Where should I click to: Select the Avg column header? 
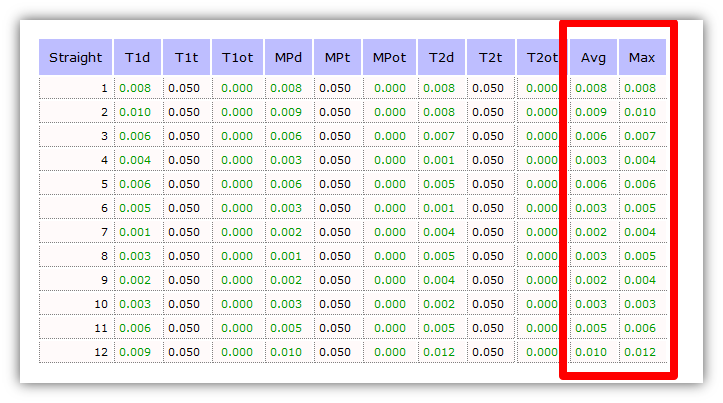593,57
